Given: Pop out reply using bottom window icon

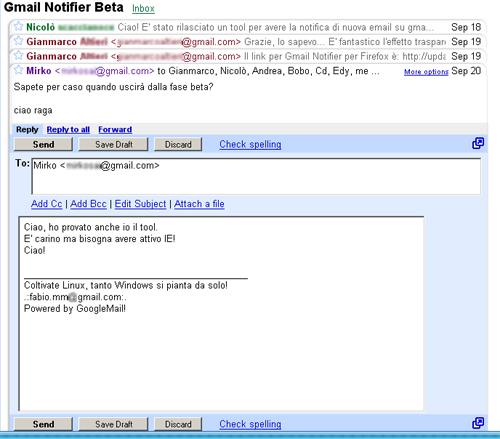Looking at the screenshot, I should [478, 423].
